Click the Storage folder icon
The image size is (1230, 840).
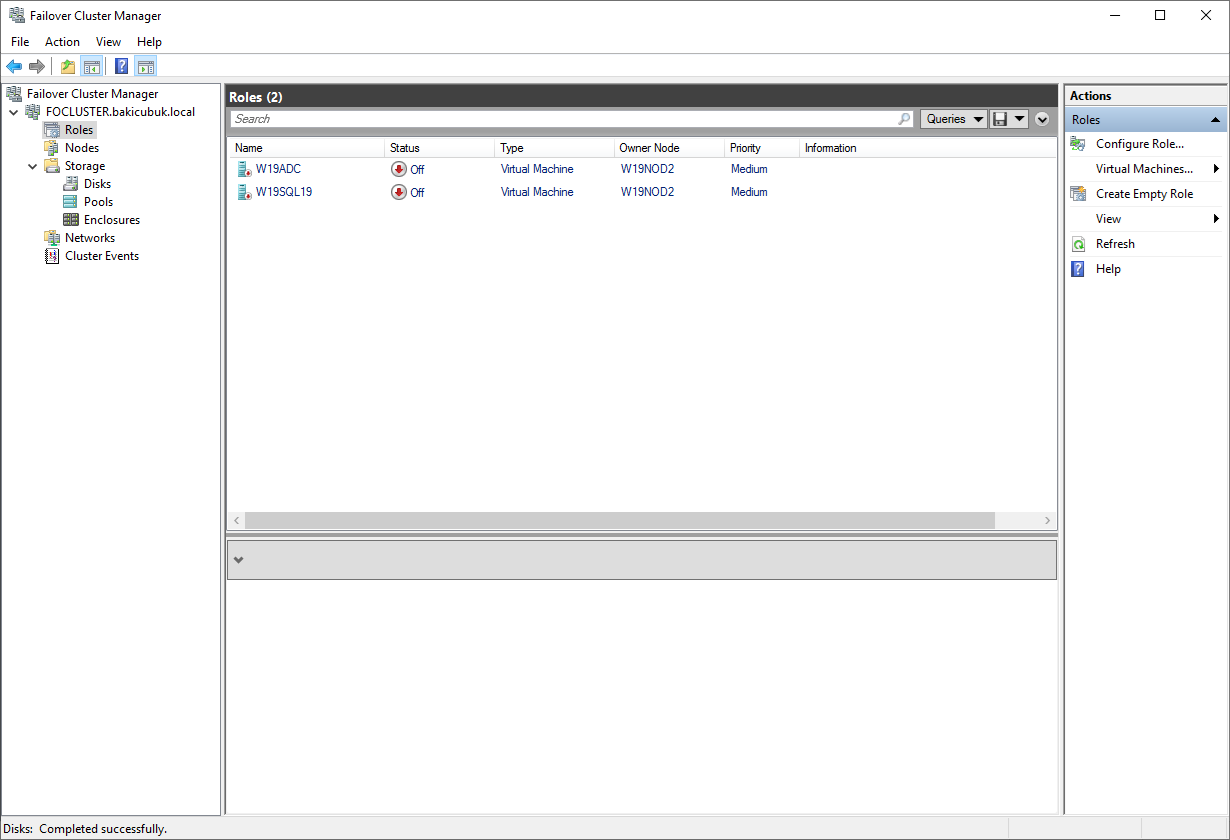pos(52,166)
